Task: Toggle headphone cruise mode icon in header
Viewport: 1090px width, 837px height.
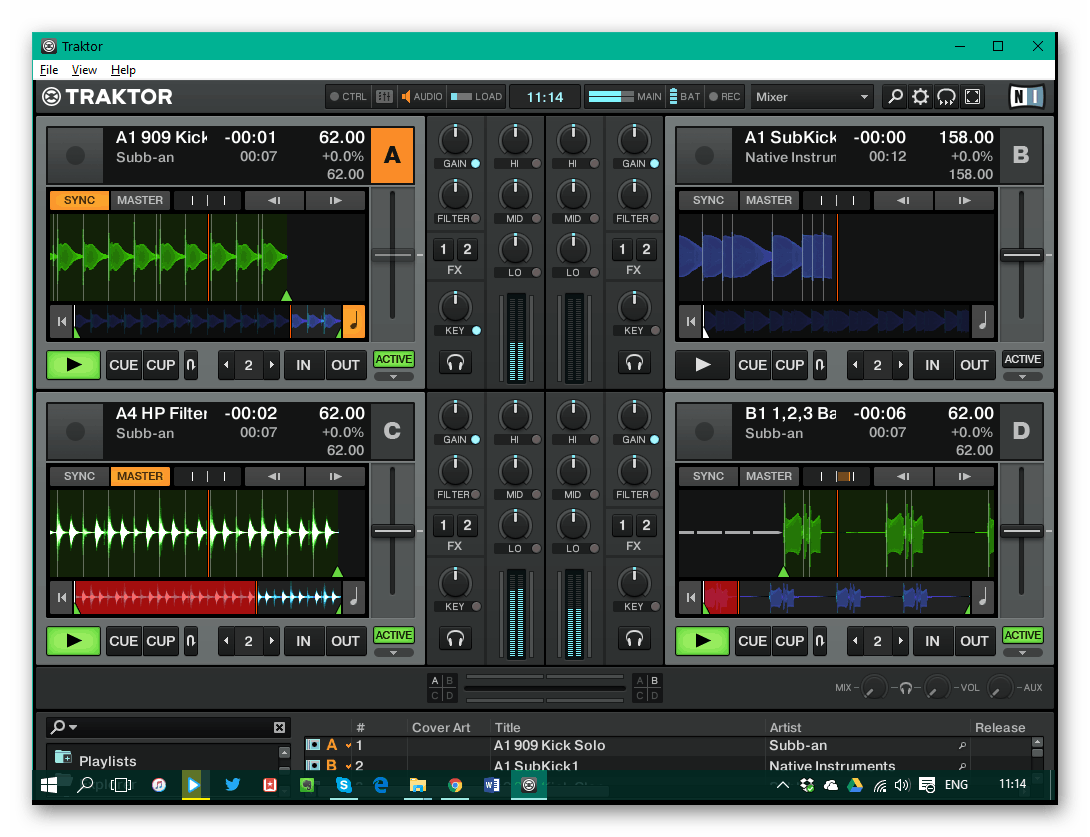Action: click(946, 97)
